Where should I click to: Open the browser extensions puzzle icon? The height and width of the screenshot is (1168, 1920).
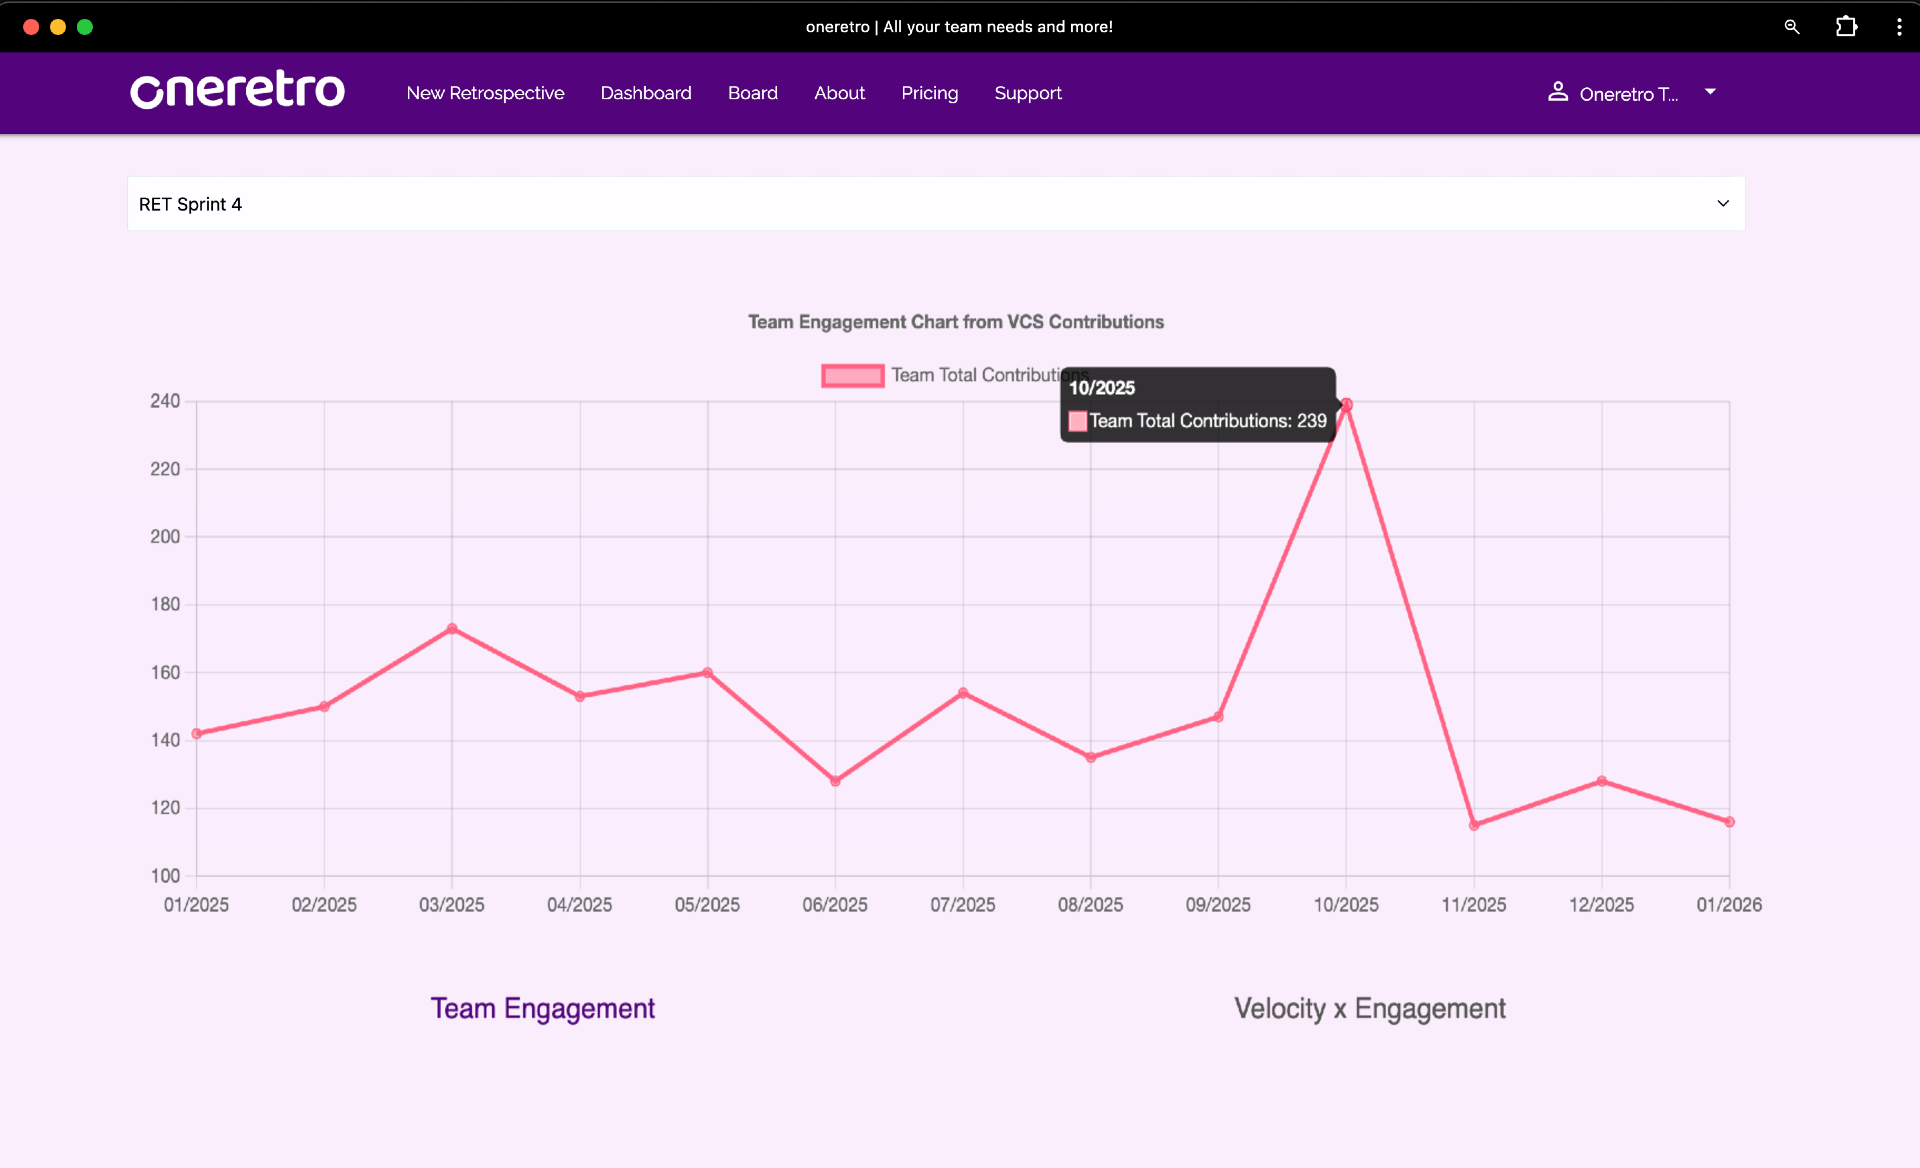(1847, 26)
